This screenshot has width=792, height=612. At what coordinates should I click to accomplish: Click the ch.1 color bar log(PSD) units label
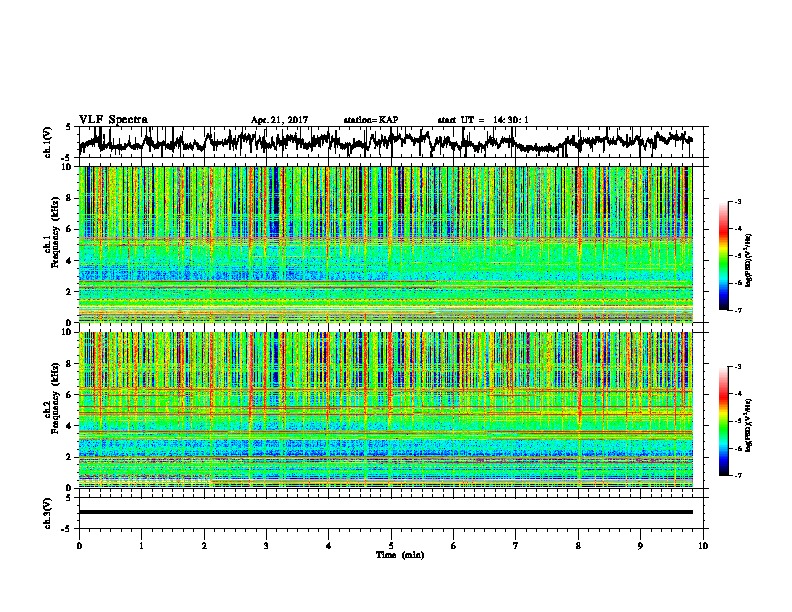[749, 261]
